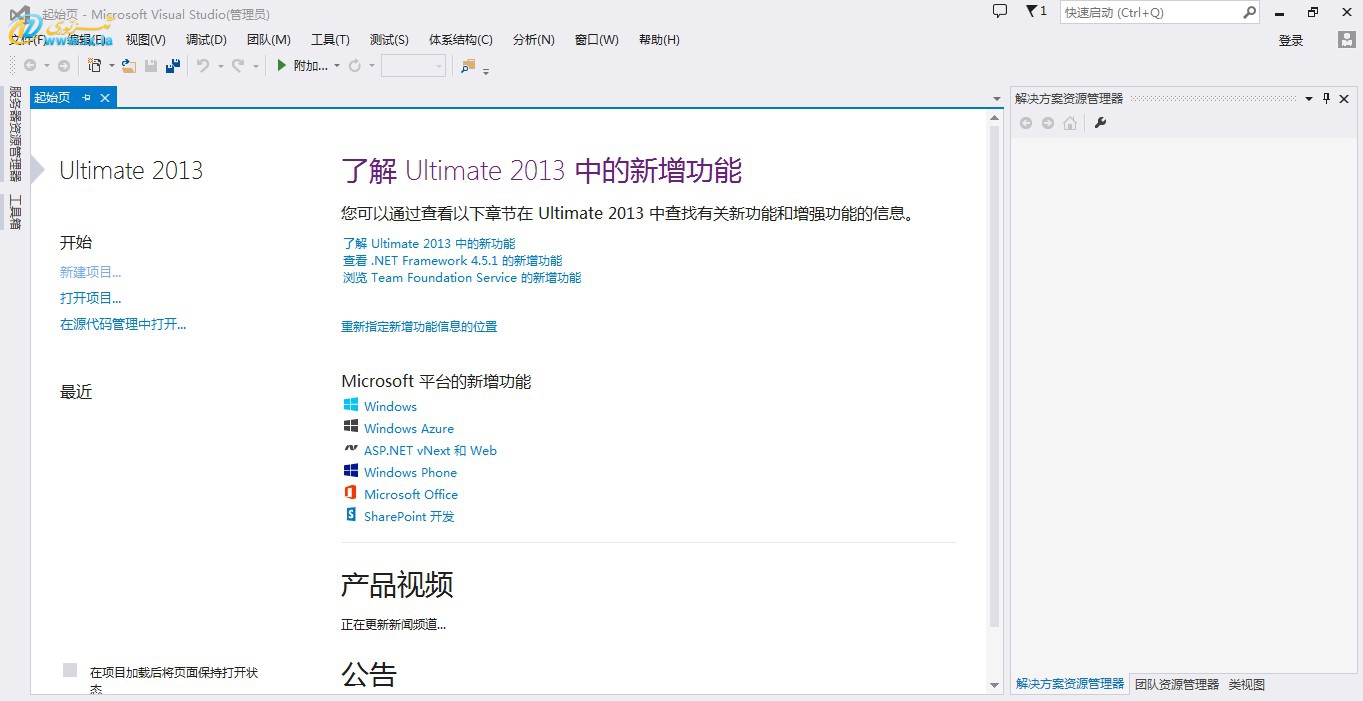Close the 起始页 tab

(105, 98)
